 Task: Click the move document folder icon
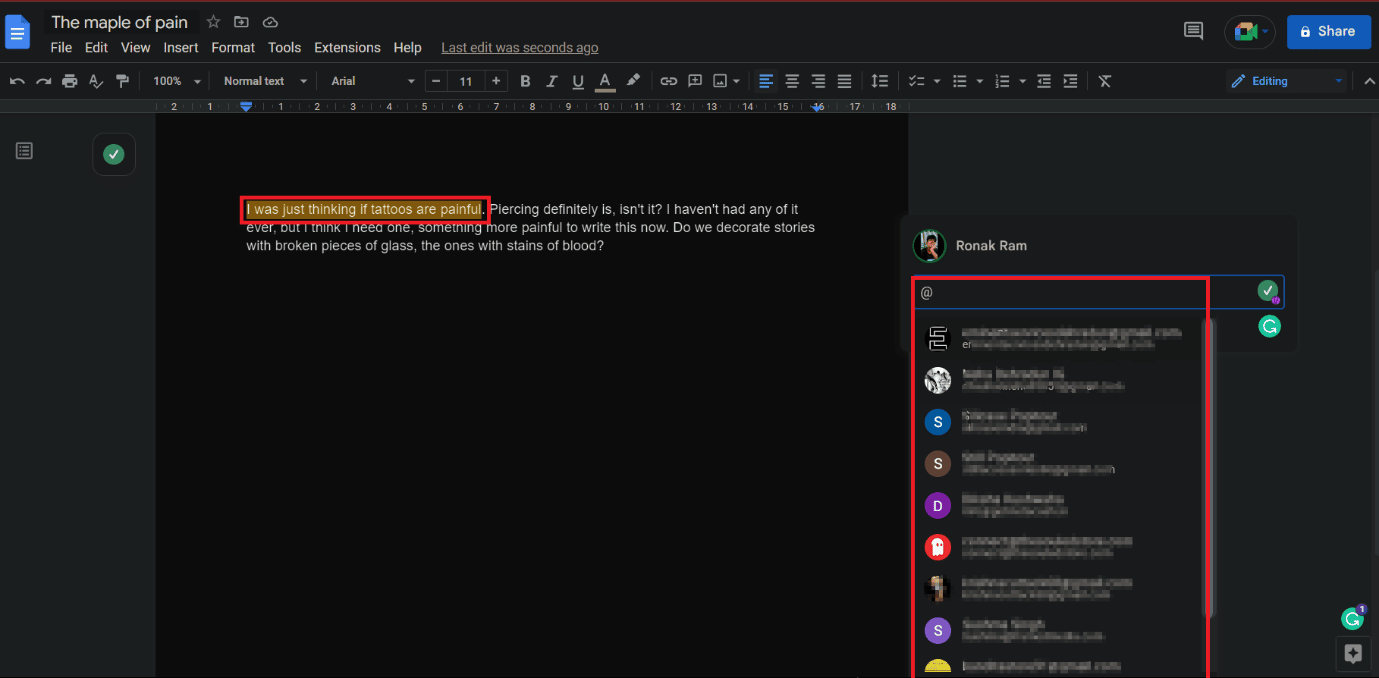point(241,22)
